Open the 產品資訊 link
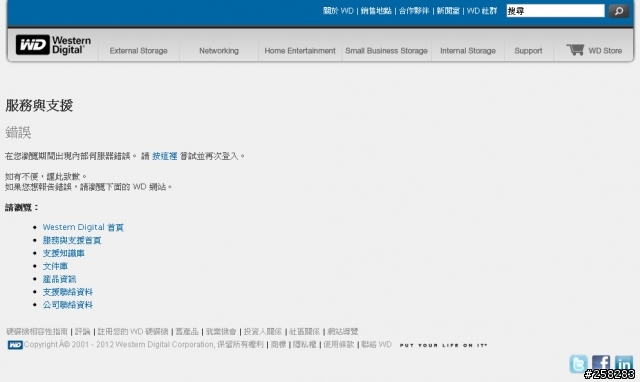This screenshot has width=640, height=382. (x=59, y=279)
